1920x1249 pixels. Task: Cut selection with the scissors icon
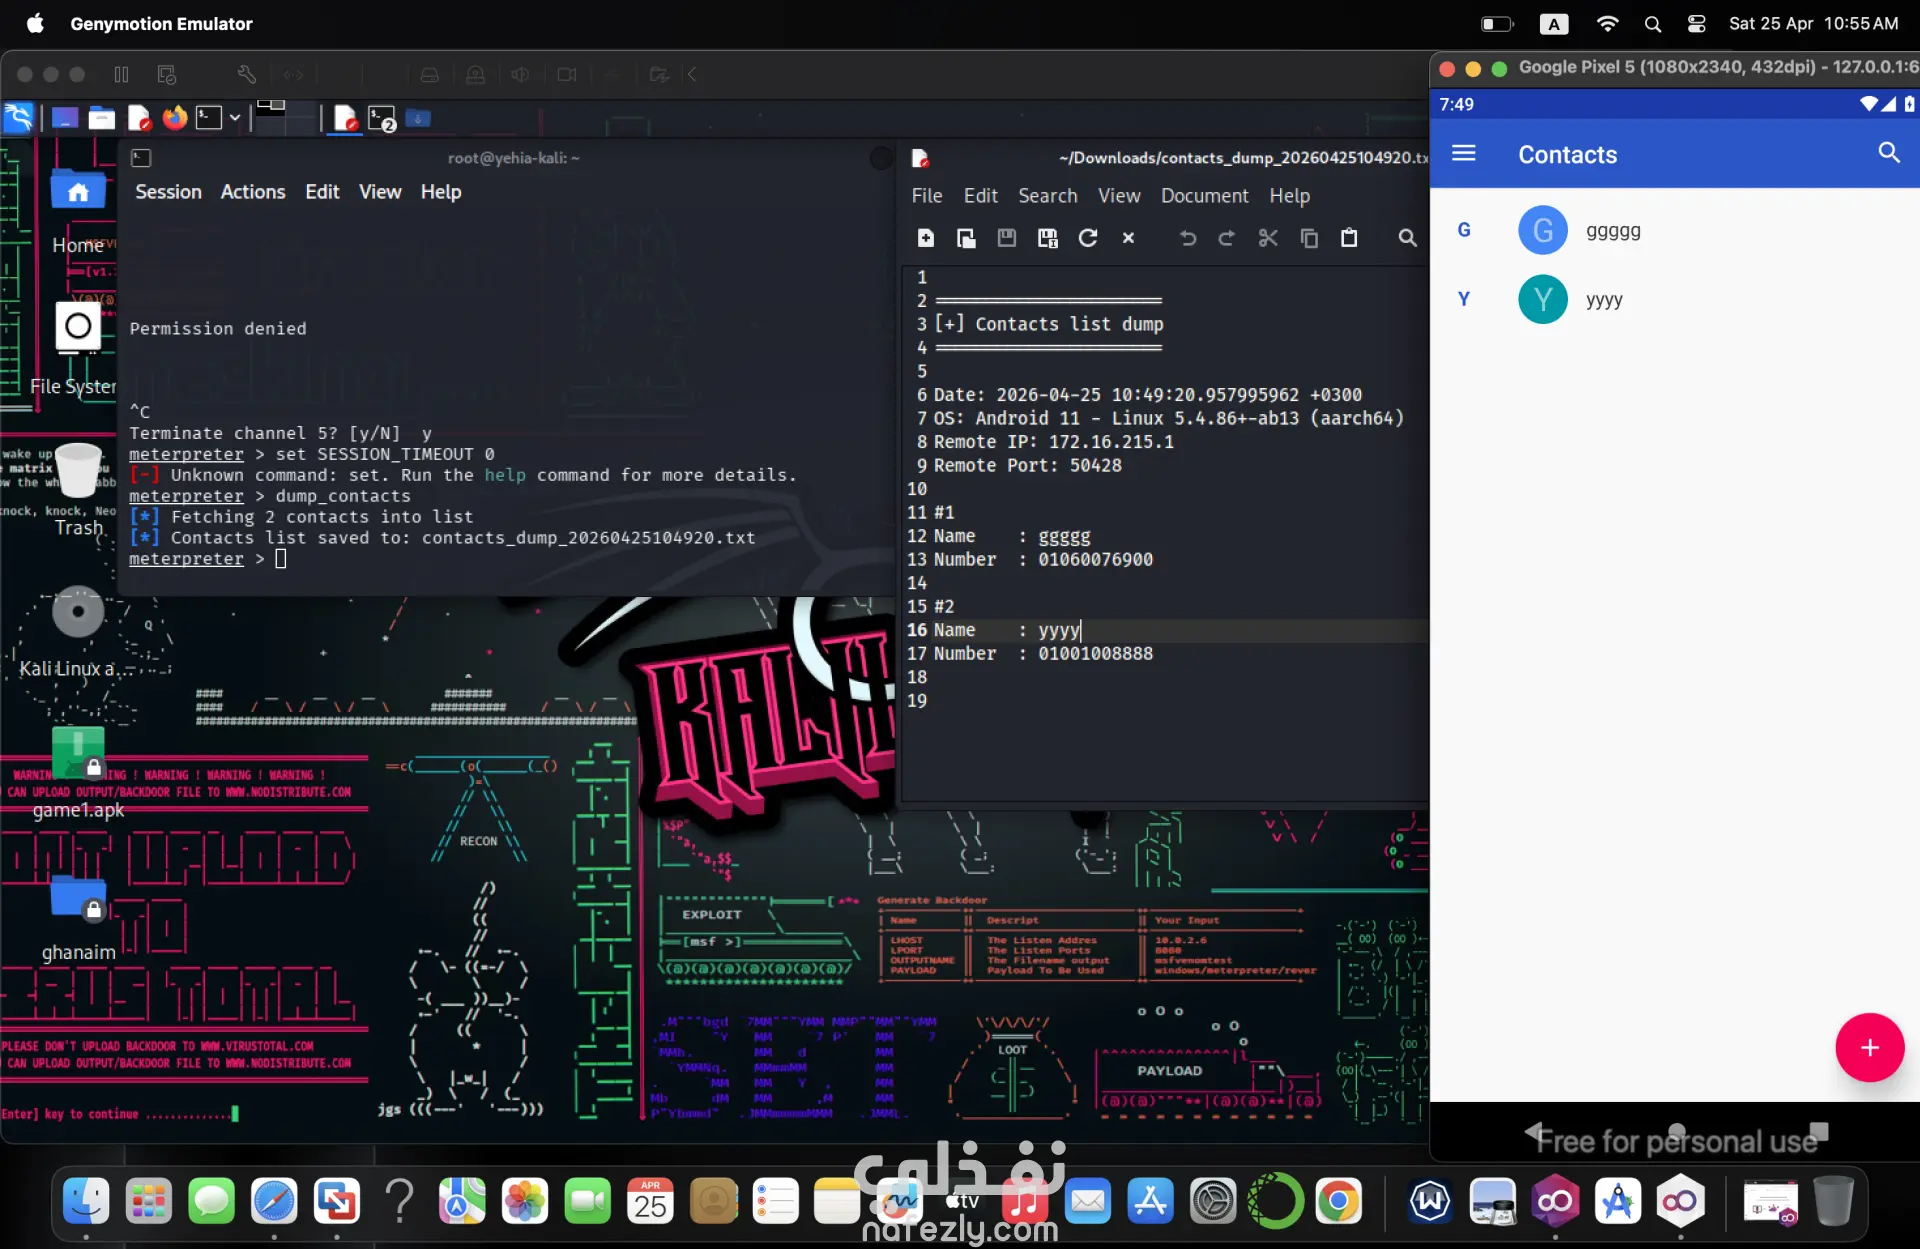point(1268,238)
